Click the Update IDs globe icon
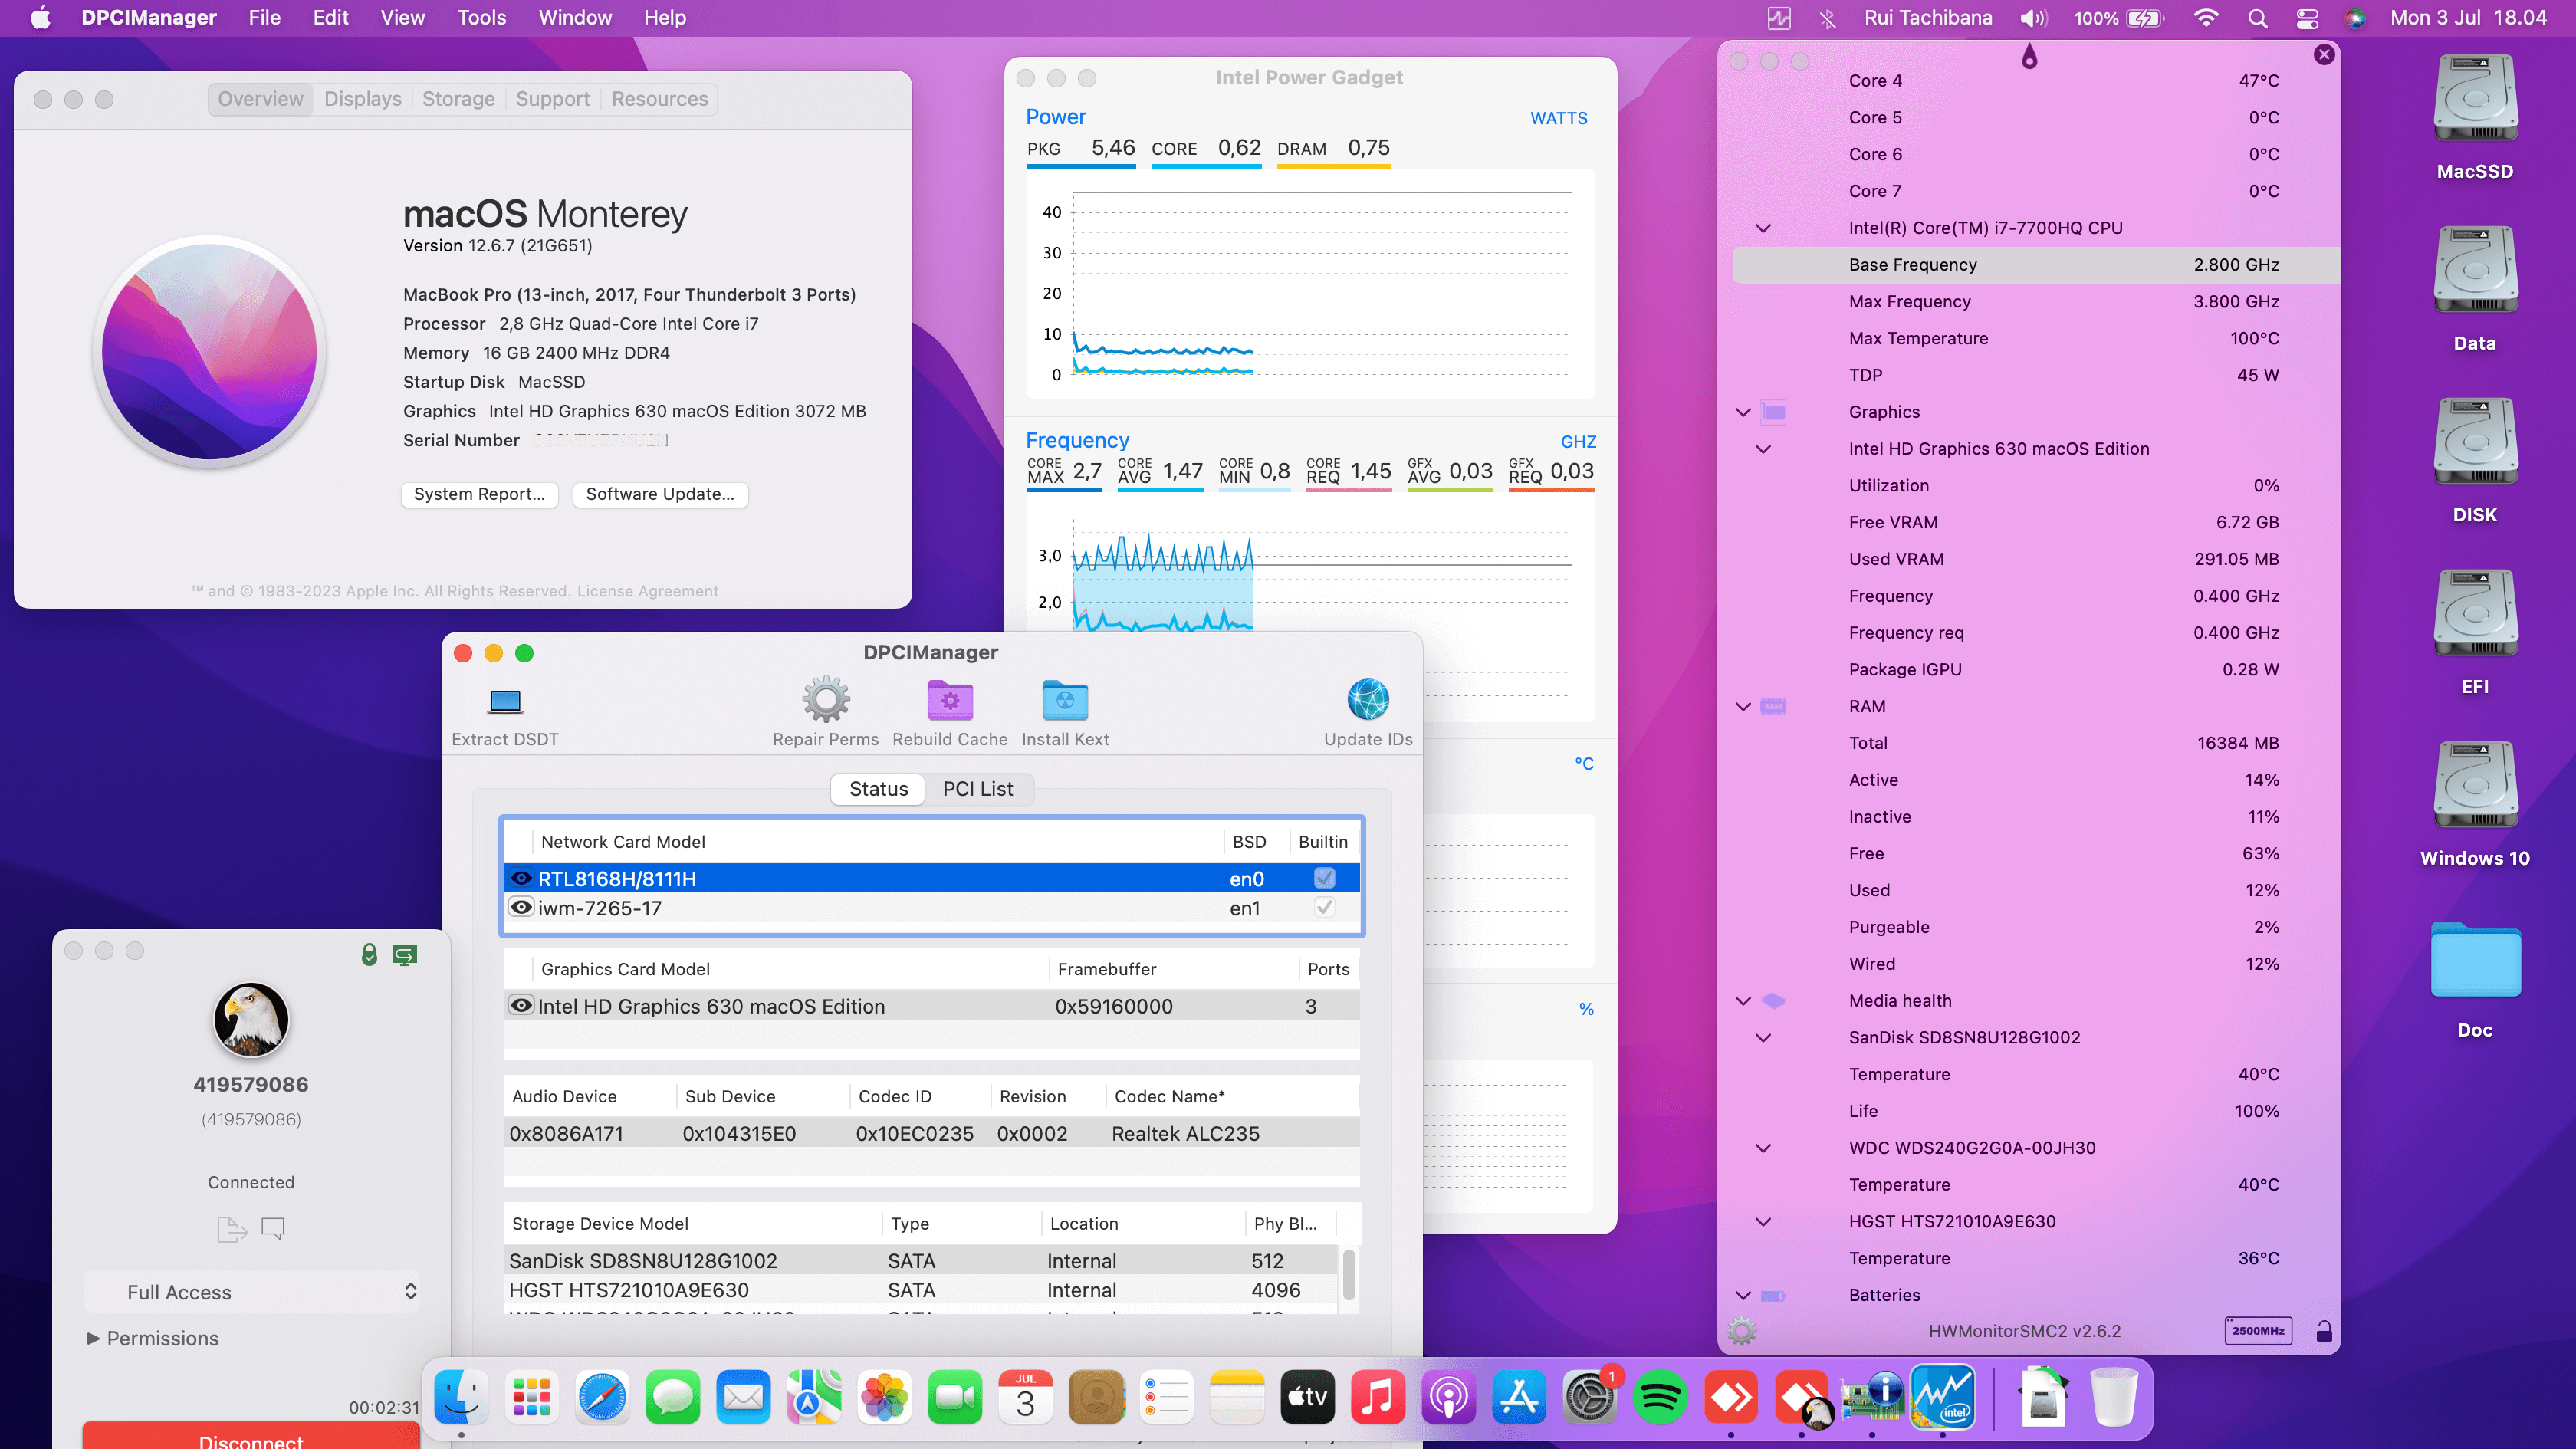Viewport: 2576px width, 1449px height. tap(1368, 700)
